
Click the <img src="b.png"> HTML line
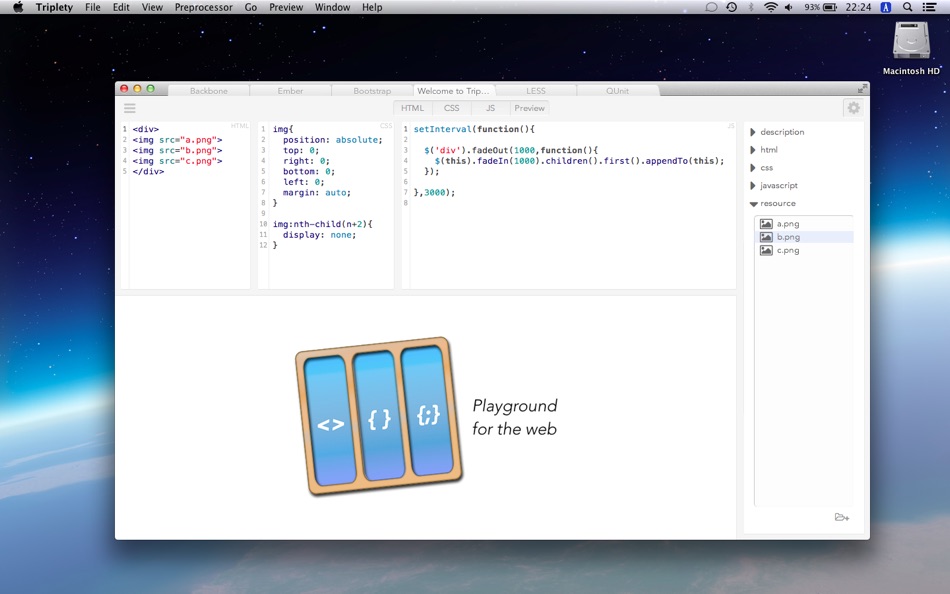pos(178,150)
